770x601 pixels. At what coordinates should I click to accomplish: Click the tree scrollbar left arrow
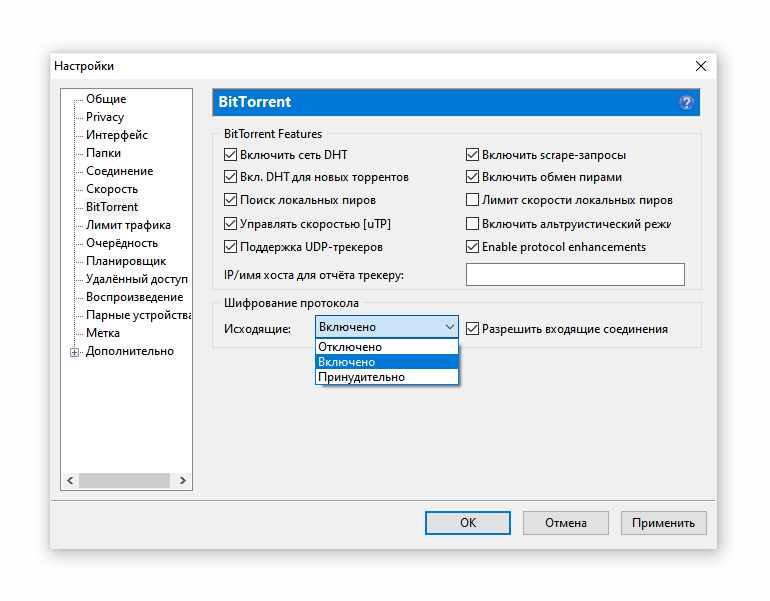pos(70,480)
